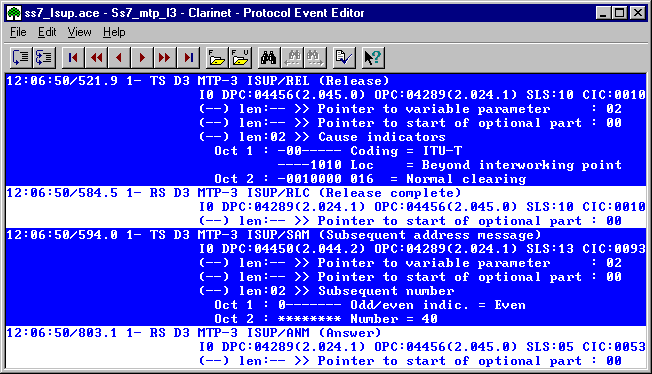Click 'Pointer to variable parameter' under REL event
Viewport: 652px width, 374px height.
pyautogui.click(x=410, y=109)
